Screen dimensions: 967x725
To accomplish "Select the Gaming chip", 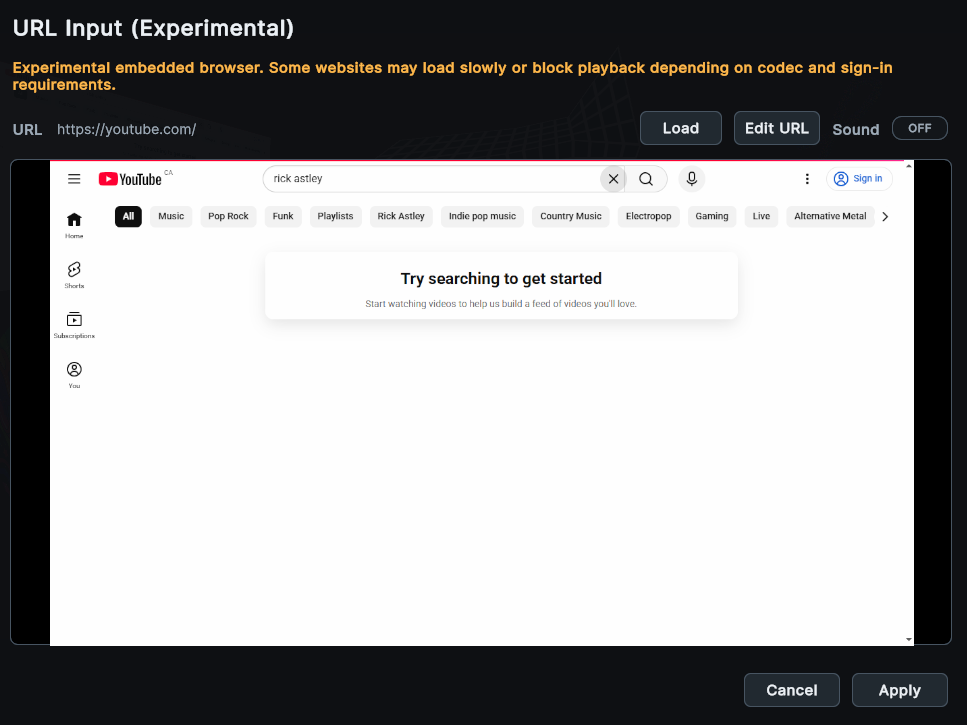I will click(x=712, y=216).
